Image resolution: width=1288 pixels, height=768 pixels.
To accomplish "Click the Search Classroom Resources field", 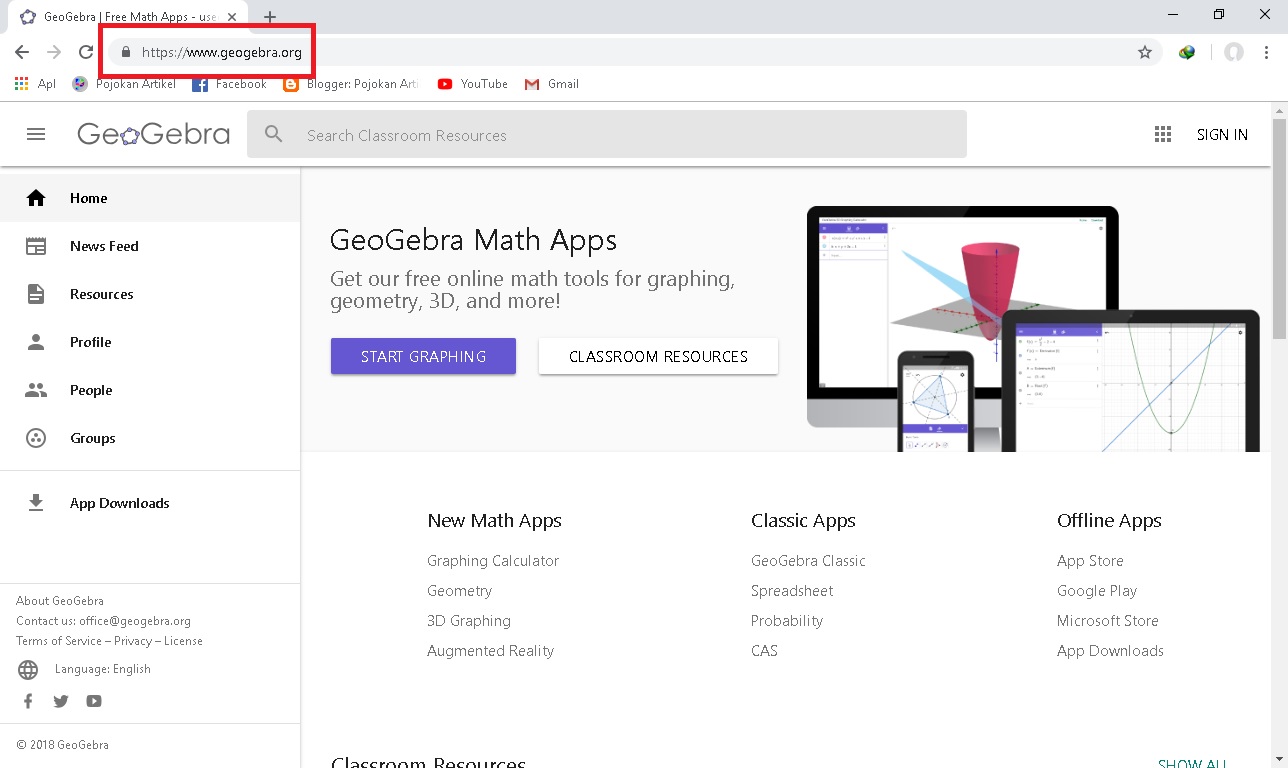I will [607, 134].
